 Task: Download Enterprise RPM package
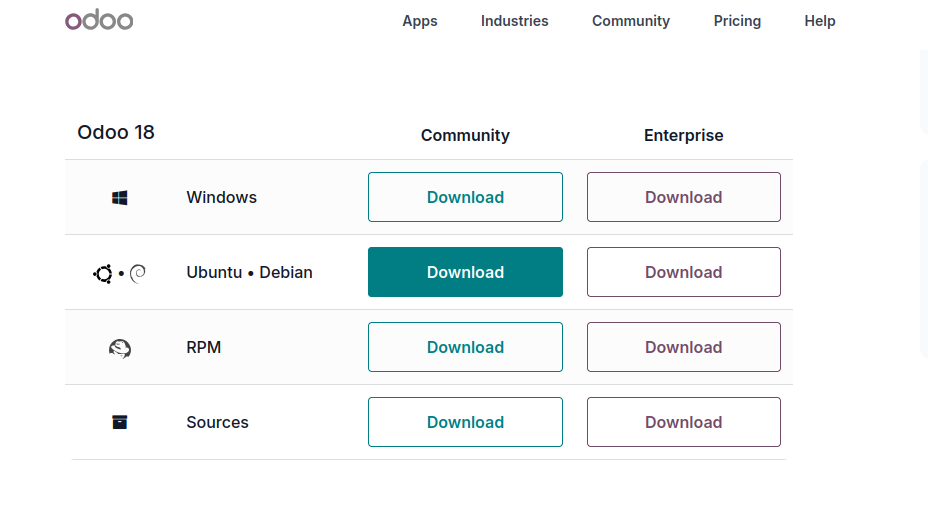tap(683, 347)
